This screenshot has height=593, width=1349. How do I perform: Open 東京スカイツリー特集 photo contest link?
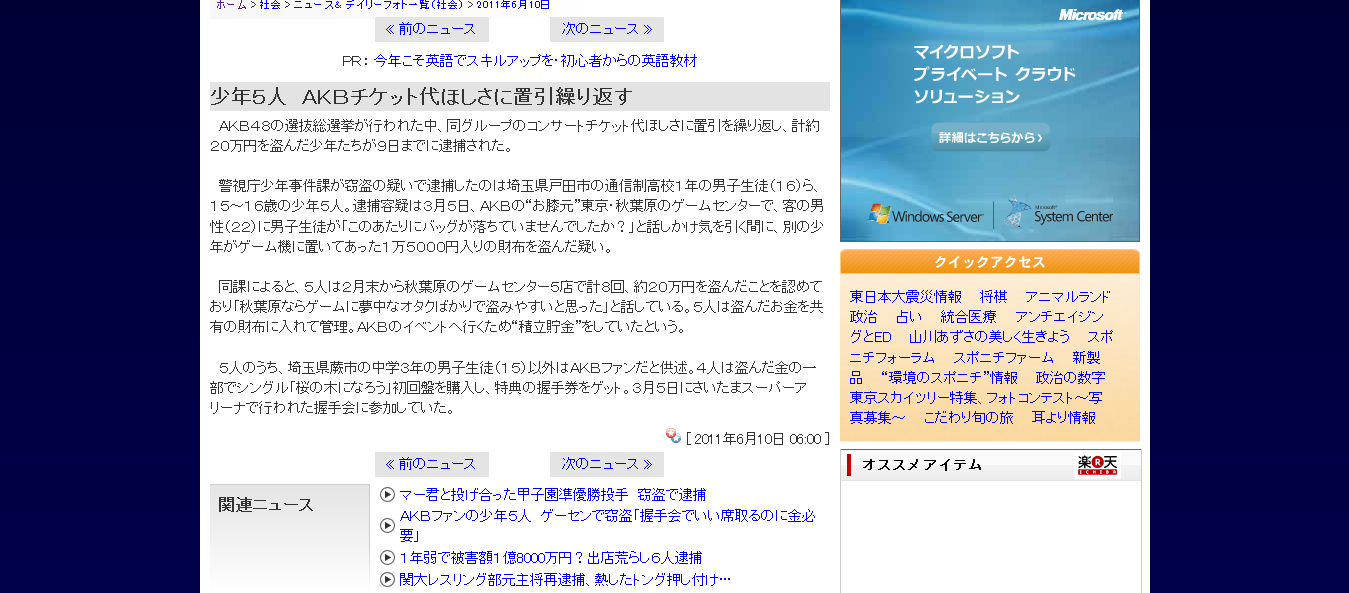(x=977, y=407)
